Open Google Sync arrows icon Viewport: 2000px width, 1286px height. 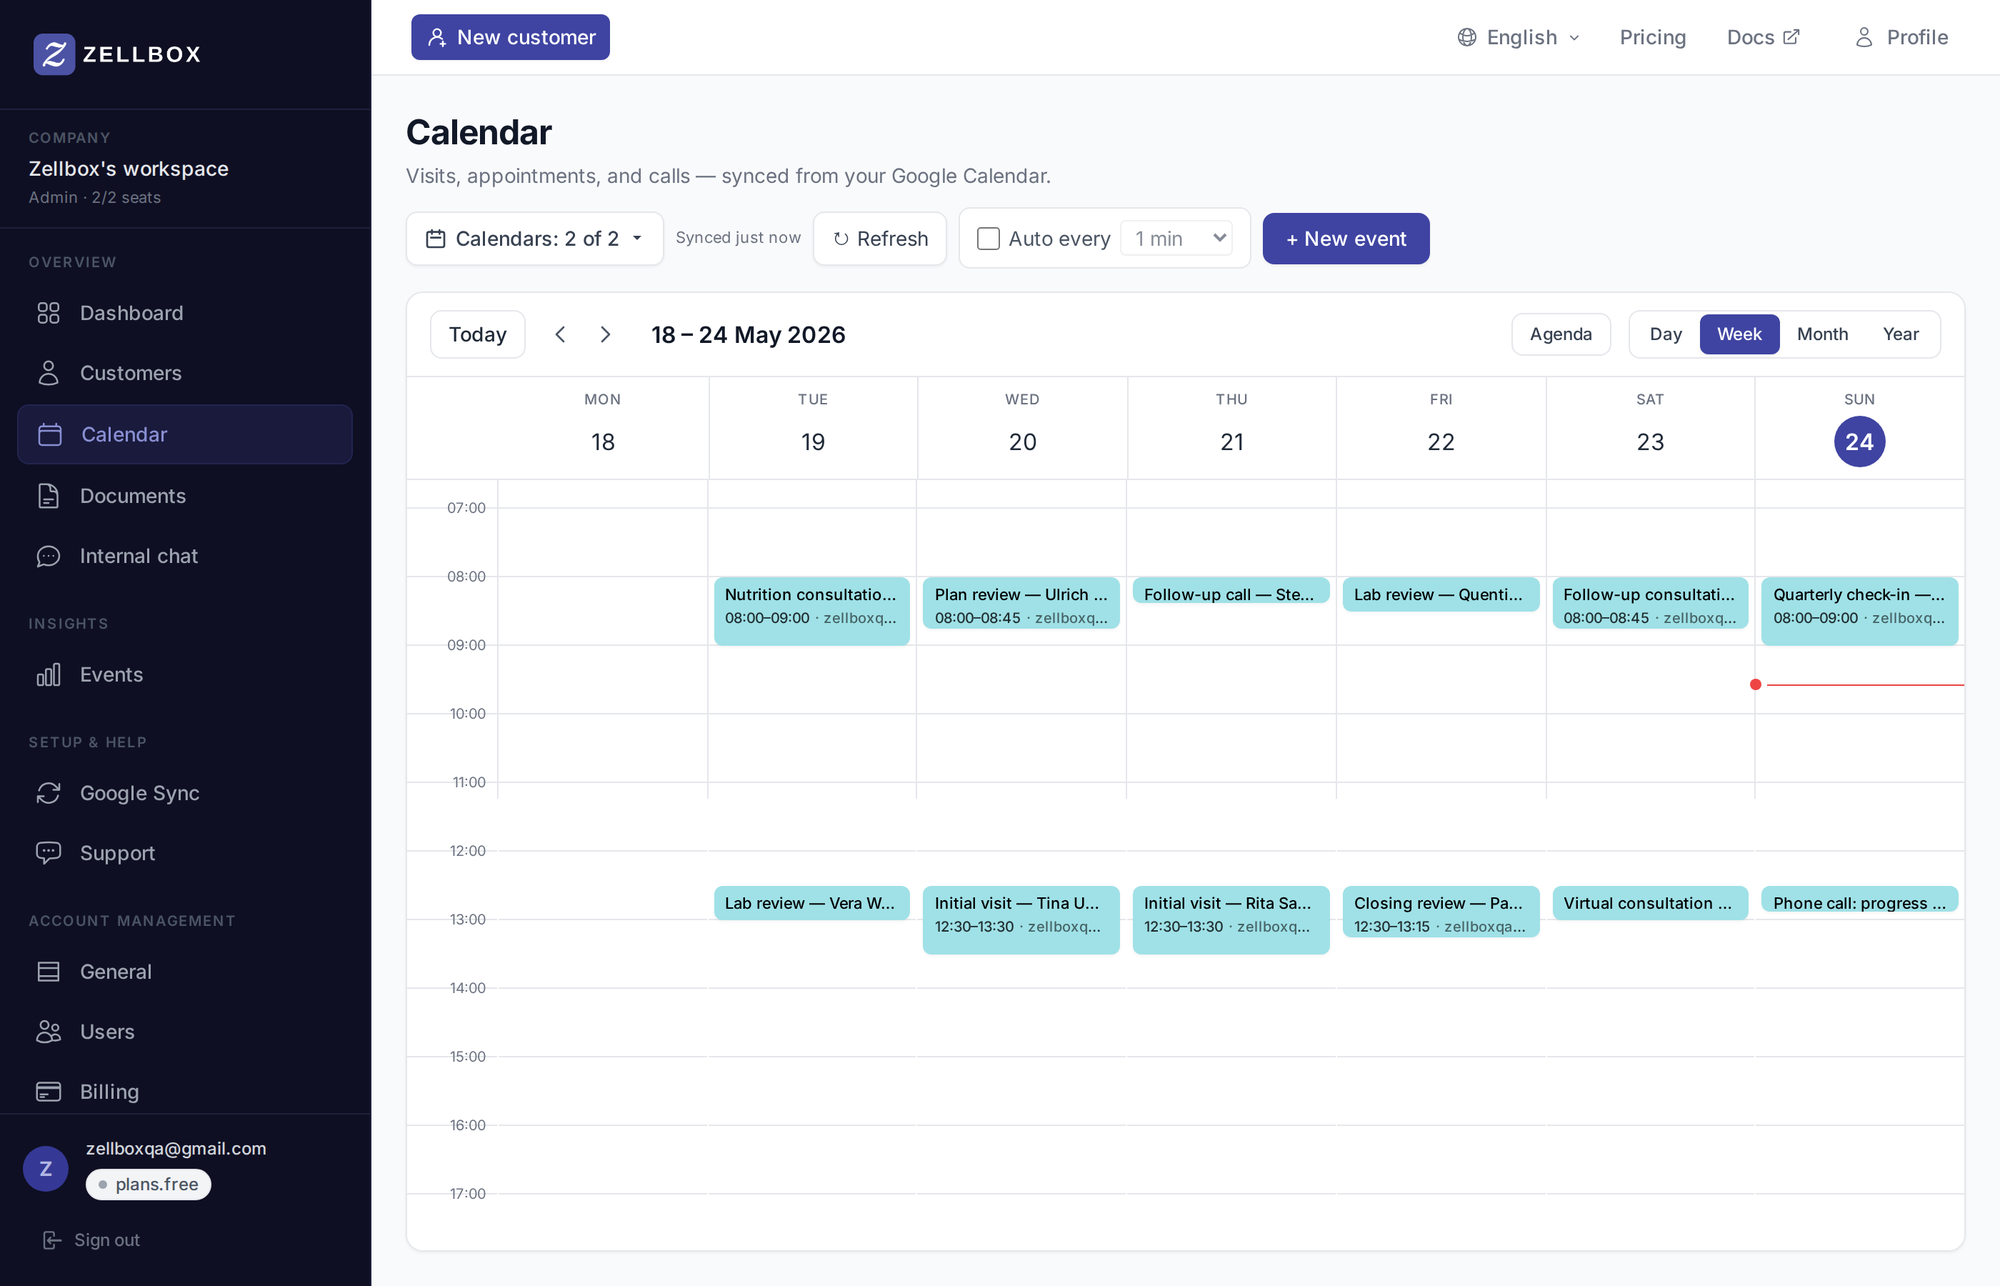click(48, 793)
